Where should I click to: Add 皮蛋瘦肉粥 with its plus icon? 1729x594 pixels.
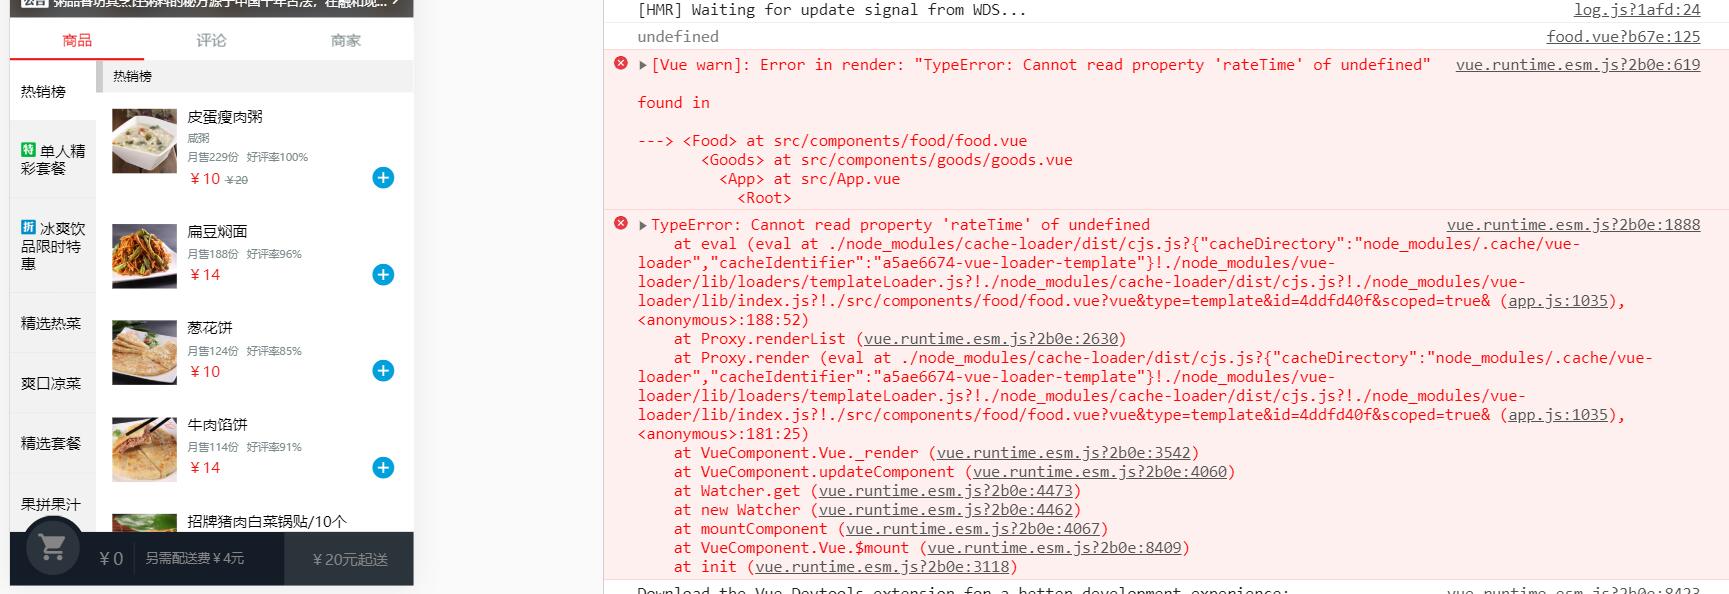coord(383,178)
